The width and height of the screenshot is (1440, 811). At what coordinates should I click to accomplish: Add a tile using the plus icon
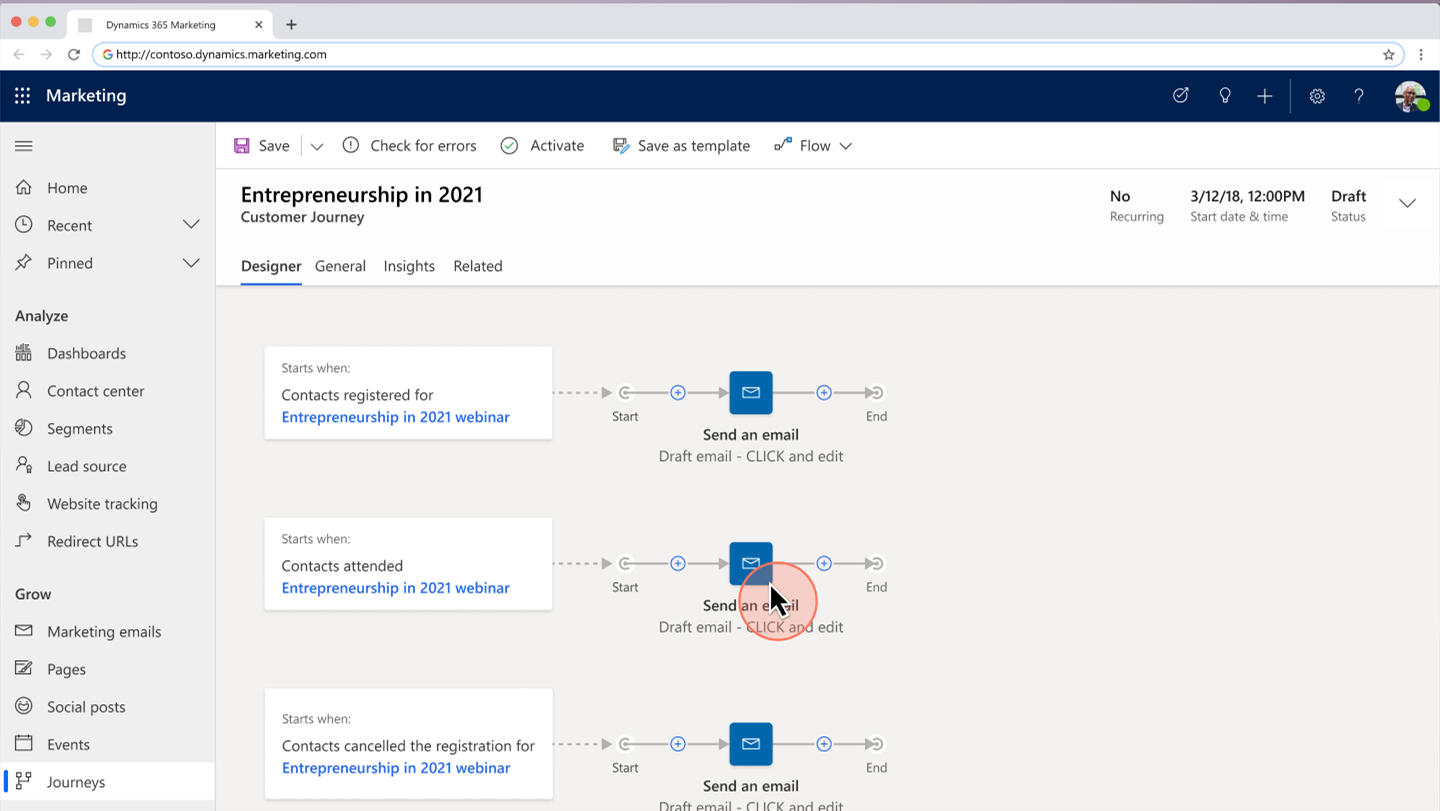(x=678, y=393)
